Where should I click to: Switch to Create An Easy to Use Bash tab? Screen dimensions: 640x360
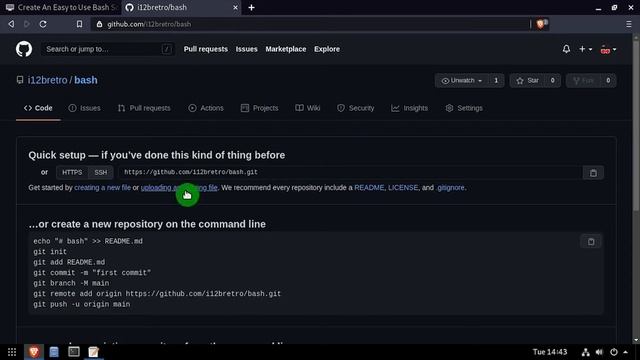pyautogui.click(x=61, y=7)
